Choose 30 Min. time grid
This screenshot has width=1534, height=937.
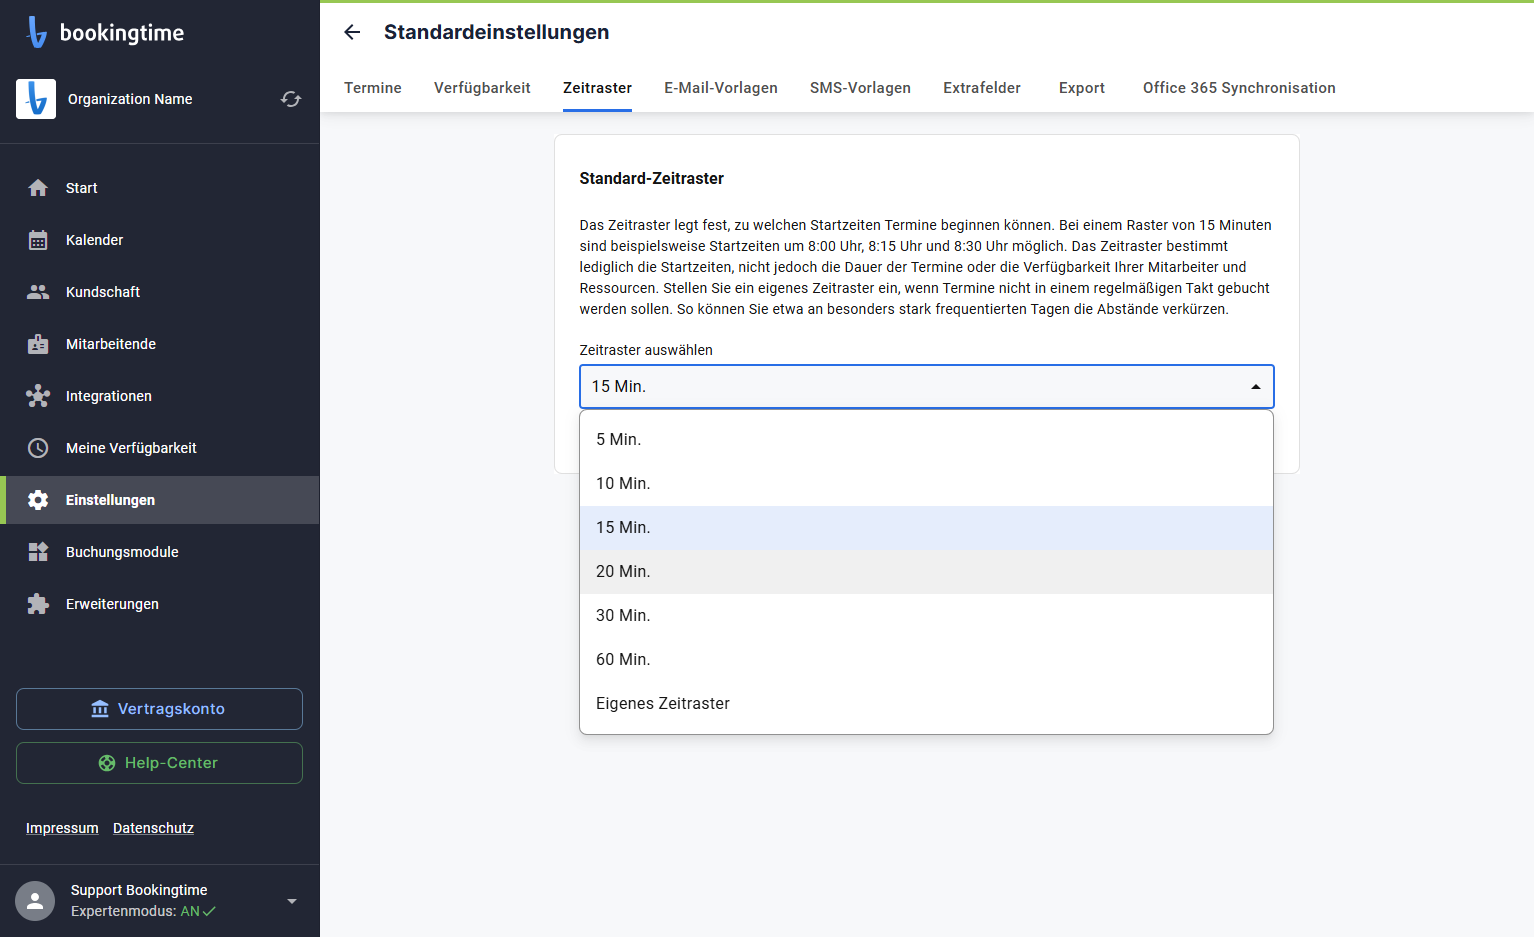point(926,616)
